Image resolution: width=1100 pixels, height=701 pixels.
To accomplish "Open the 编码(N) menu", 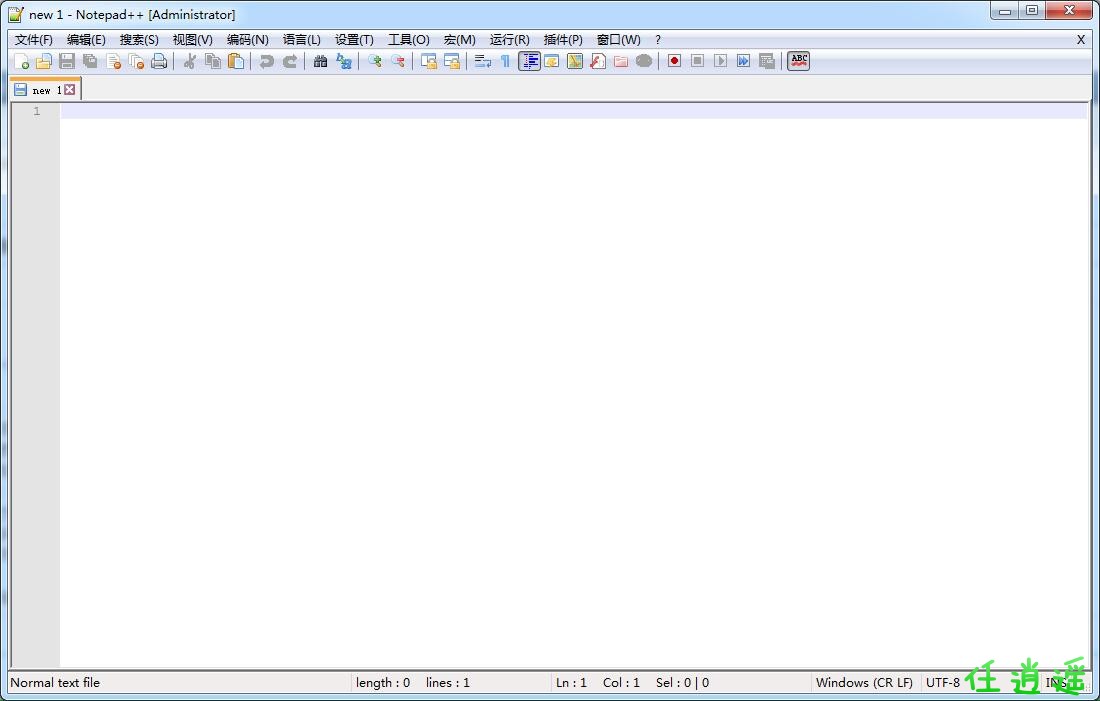I will tap(248, 40).
